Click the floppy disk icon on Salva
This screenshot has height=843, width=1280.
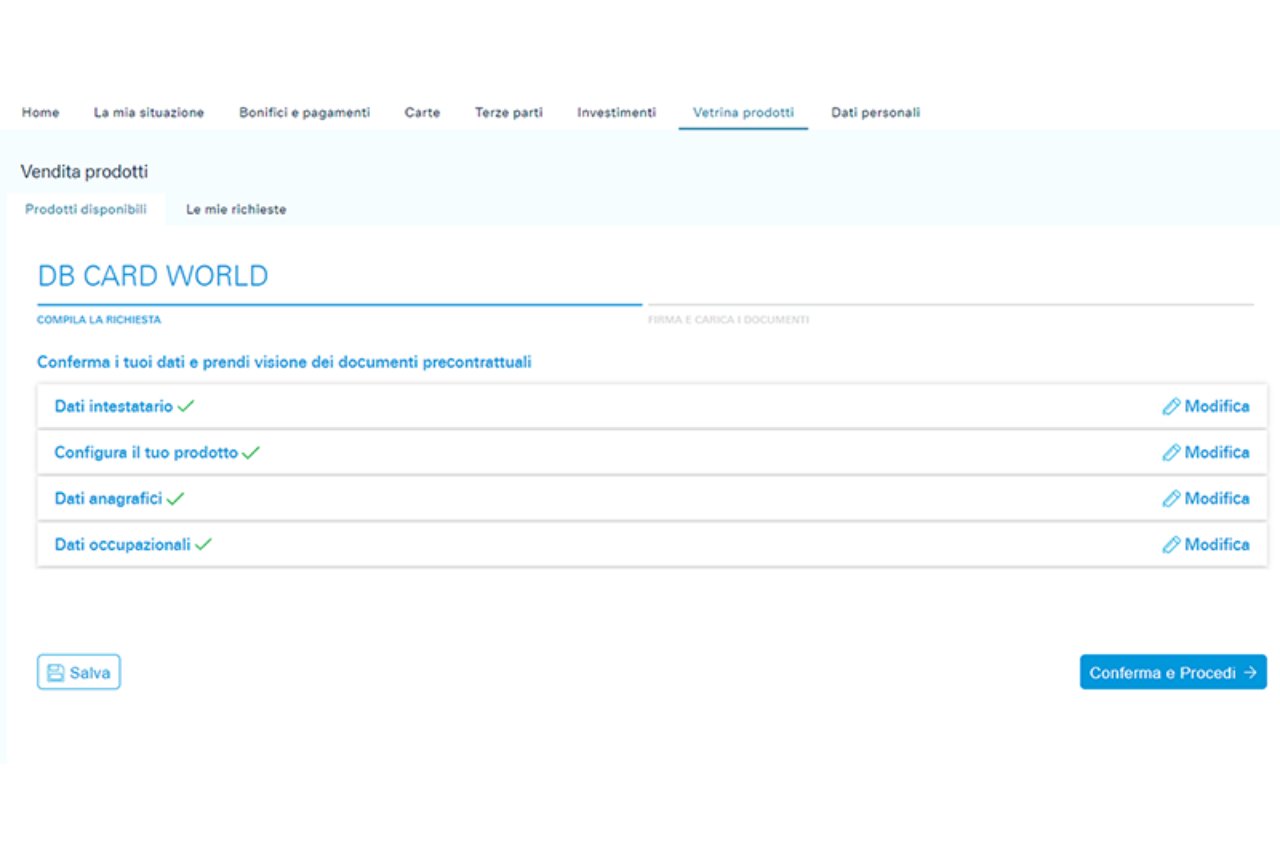tap(56, 673)
